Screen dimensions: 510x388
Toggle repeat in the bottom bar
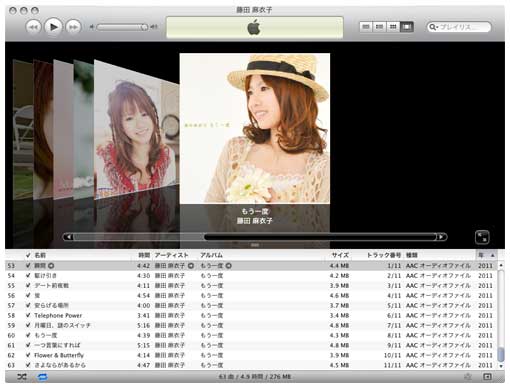pyautogui.click(x=43, y=377)
